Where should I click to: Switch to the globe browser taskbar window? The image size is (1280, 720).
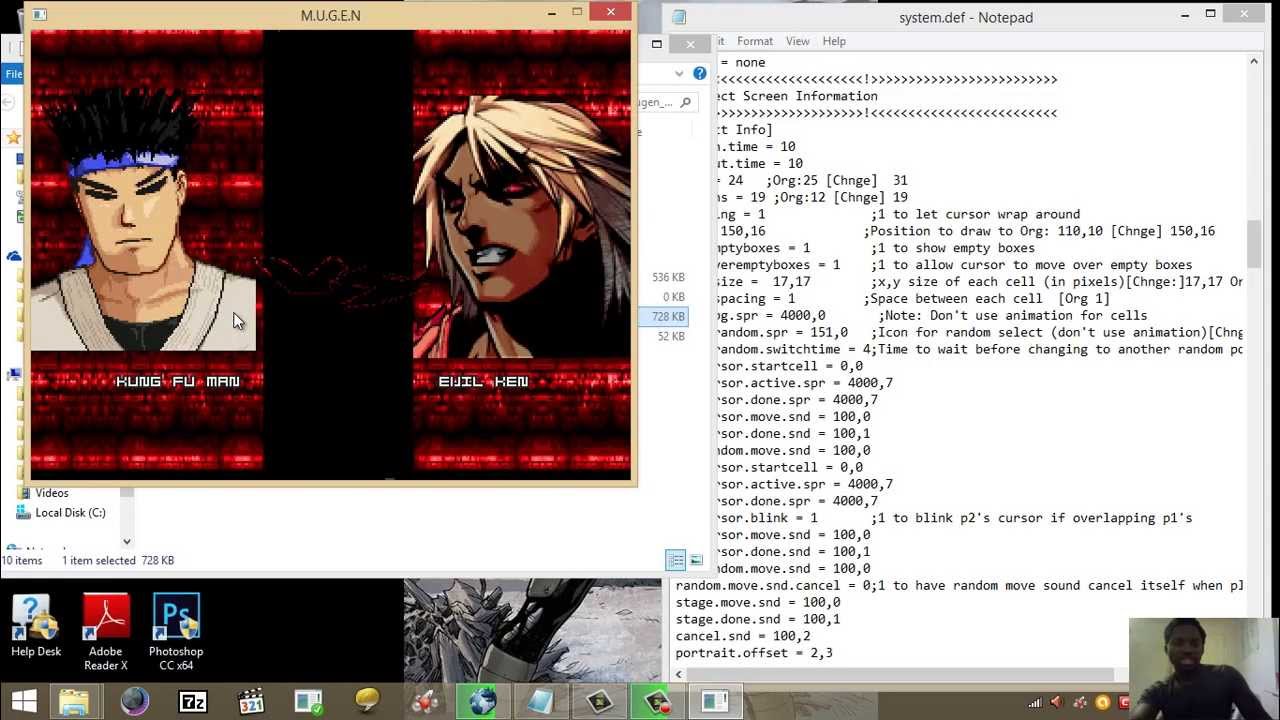click(483, 702)
